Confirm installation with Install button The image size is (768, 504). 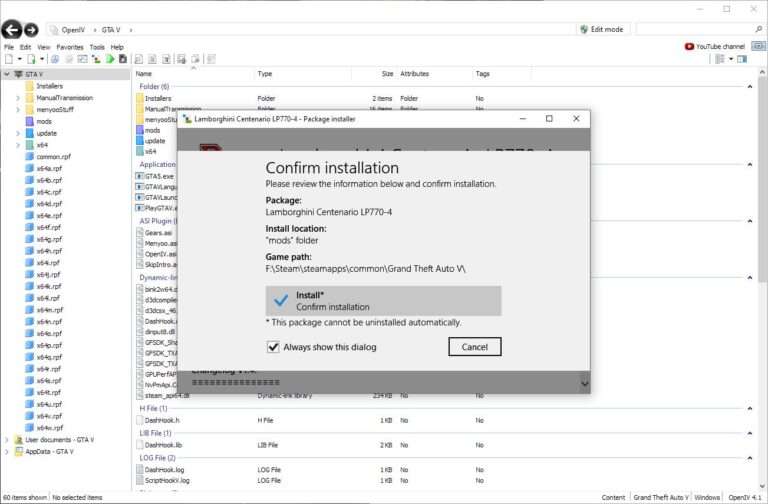click(383, 301)
